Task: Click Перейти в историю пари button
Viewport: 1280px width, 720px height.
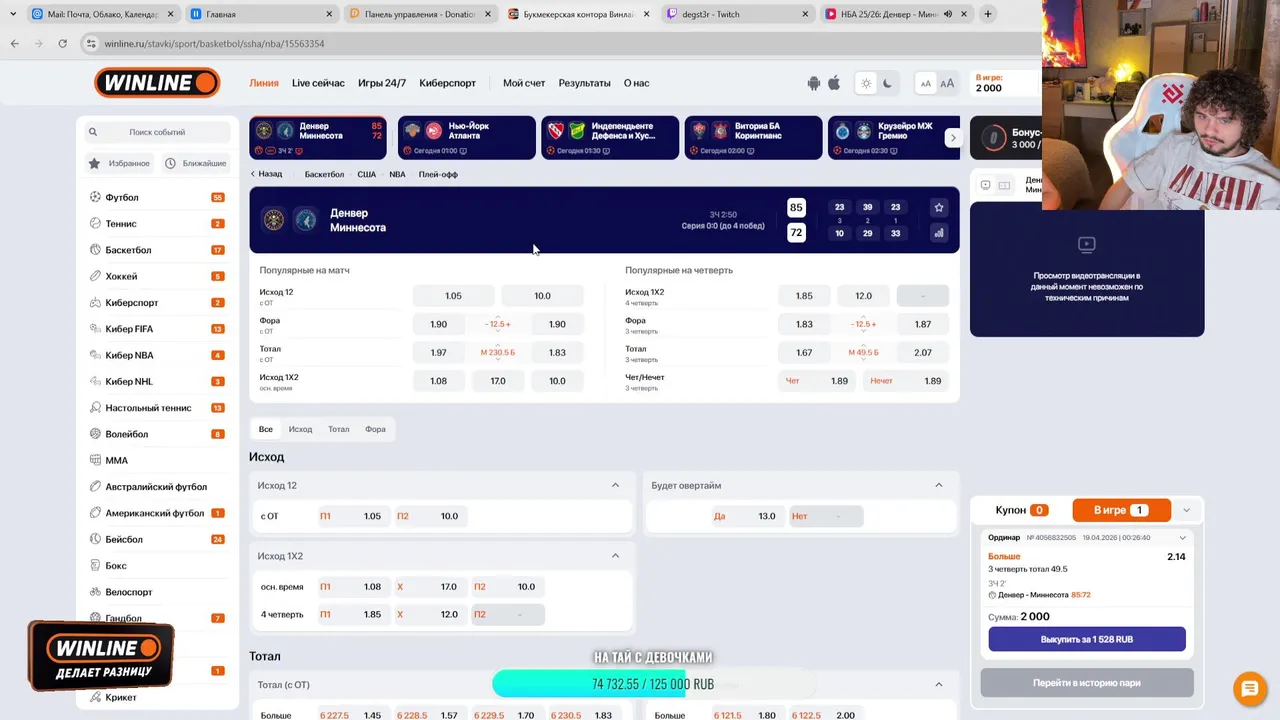Action: (1087, 683)
